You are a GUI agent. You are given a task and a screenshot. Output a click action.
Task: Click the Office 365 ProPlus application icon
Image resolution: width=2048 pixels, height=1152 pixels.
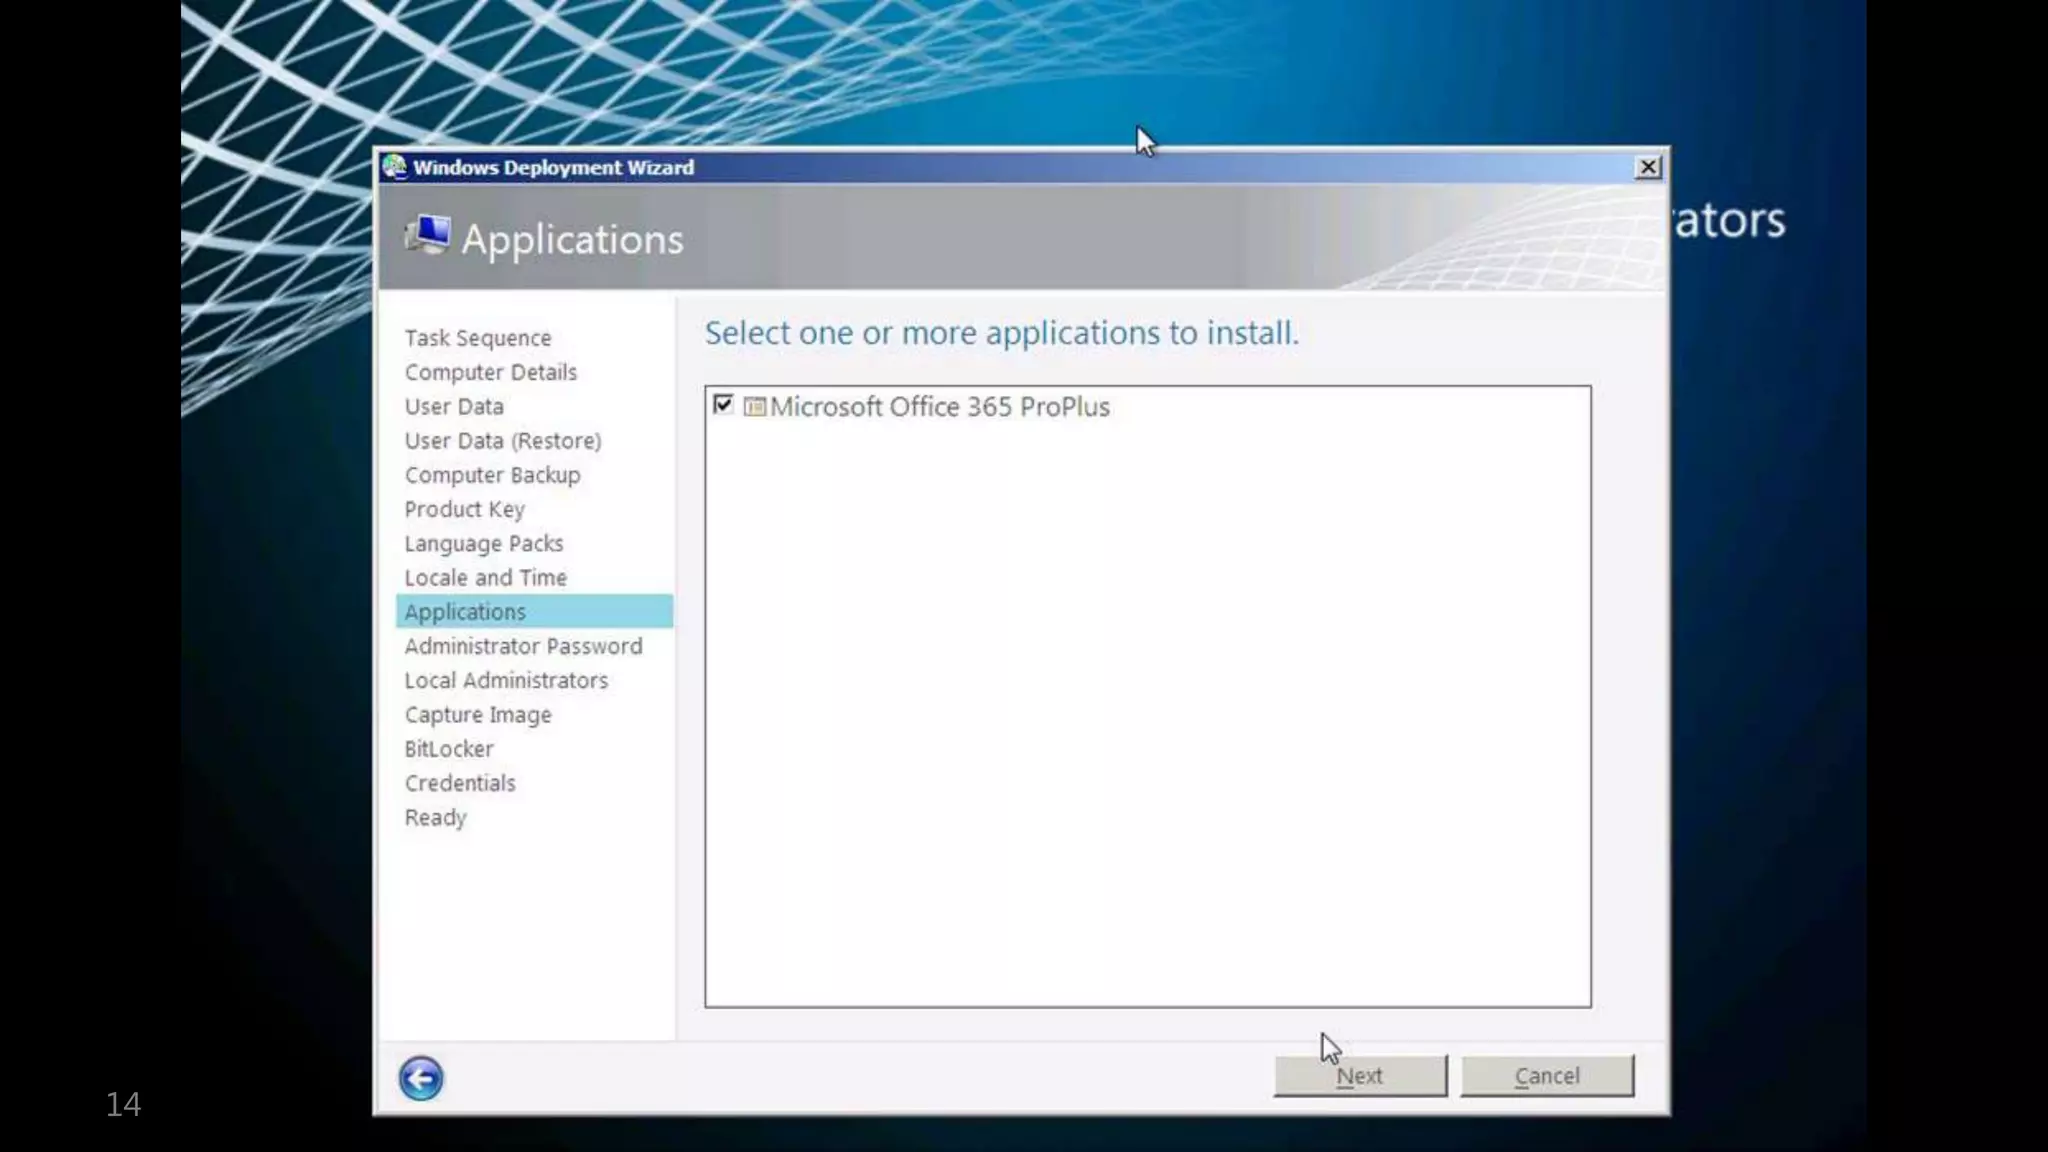tap(755, 406)
